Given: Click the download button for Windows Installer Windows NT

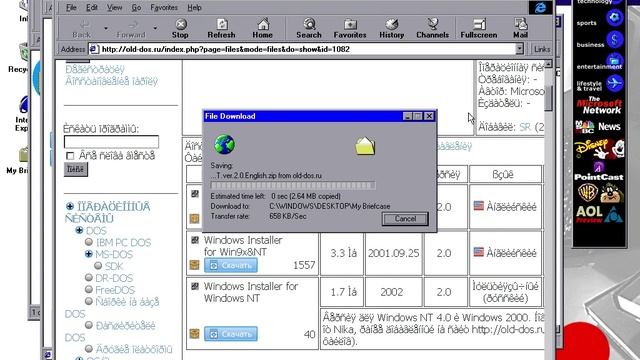Looking at the screenshot, I should point(231,334).
